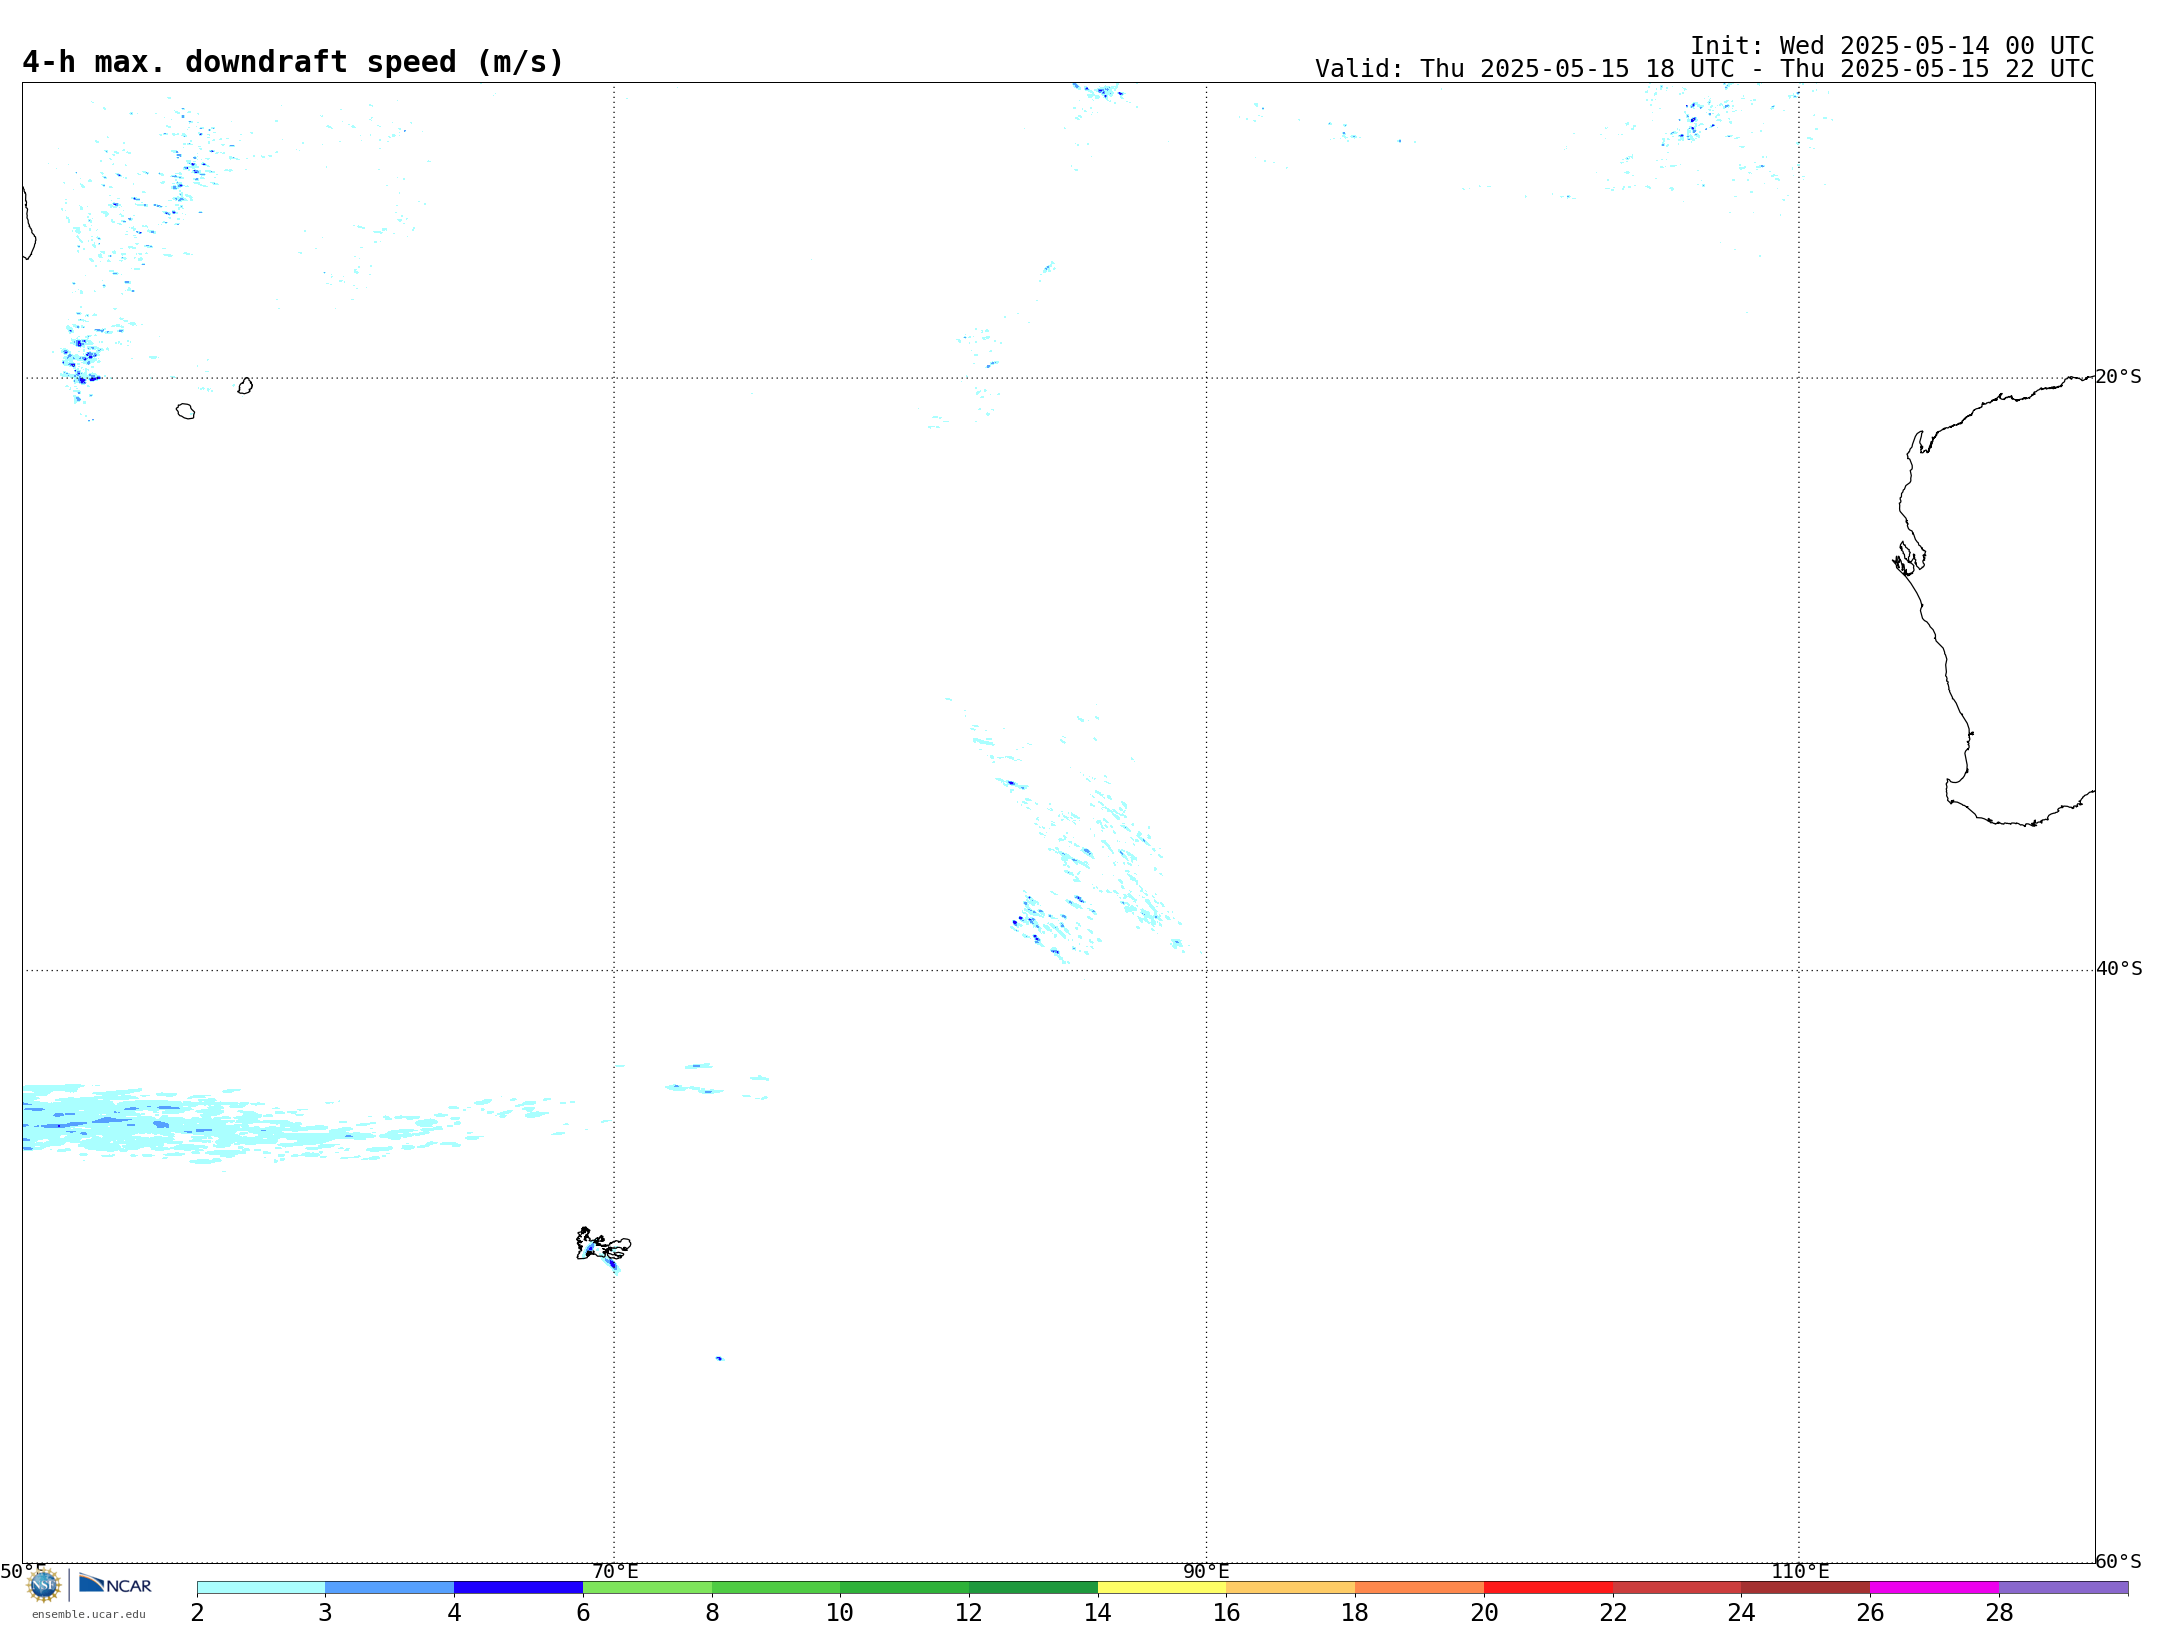2160x1626 pixels.
Task: Click colorbar tick label '6'
Action: pos(583,1612)
